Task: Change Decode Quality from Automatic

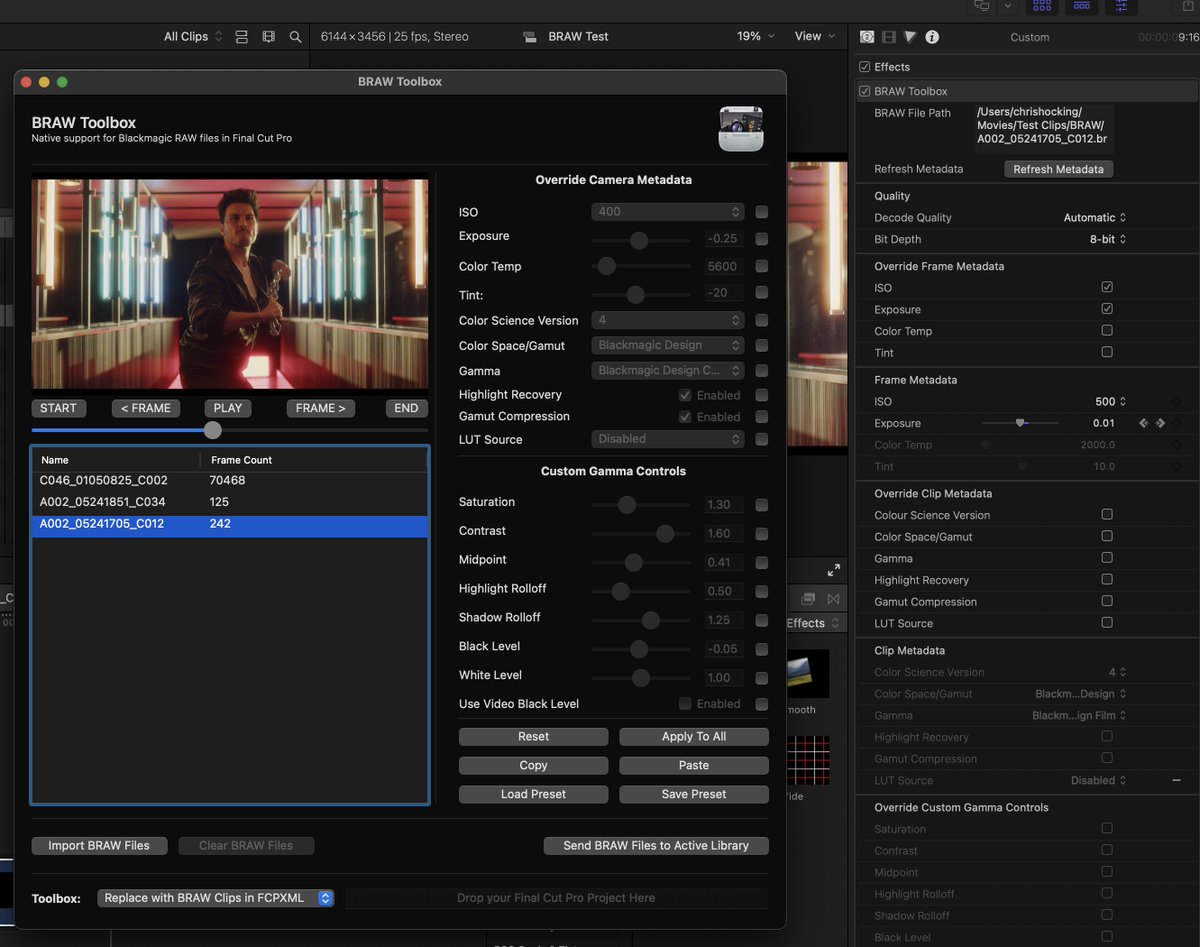Action: [1095, 217]
